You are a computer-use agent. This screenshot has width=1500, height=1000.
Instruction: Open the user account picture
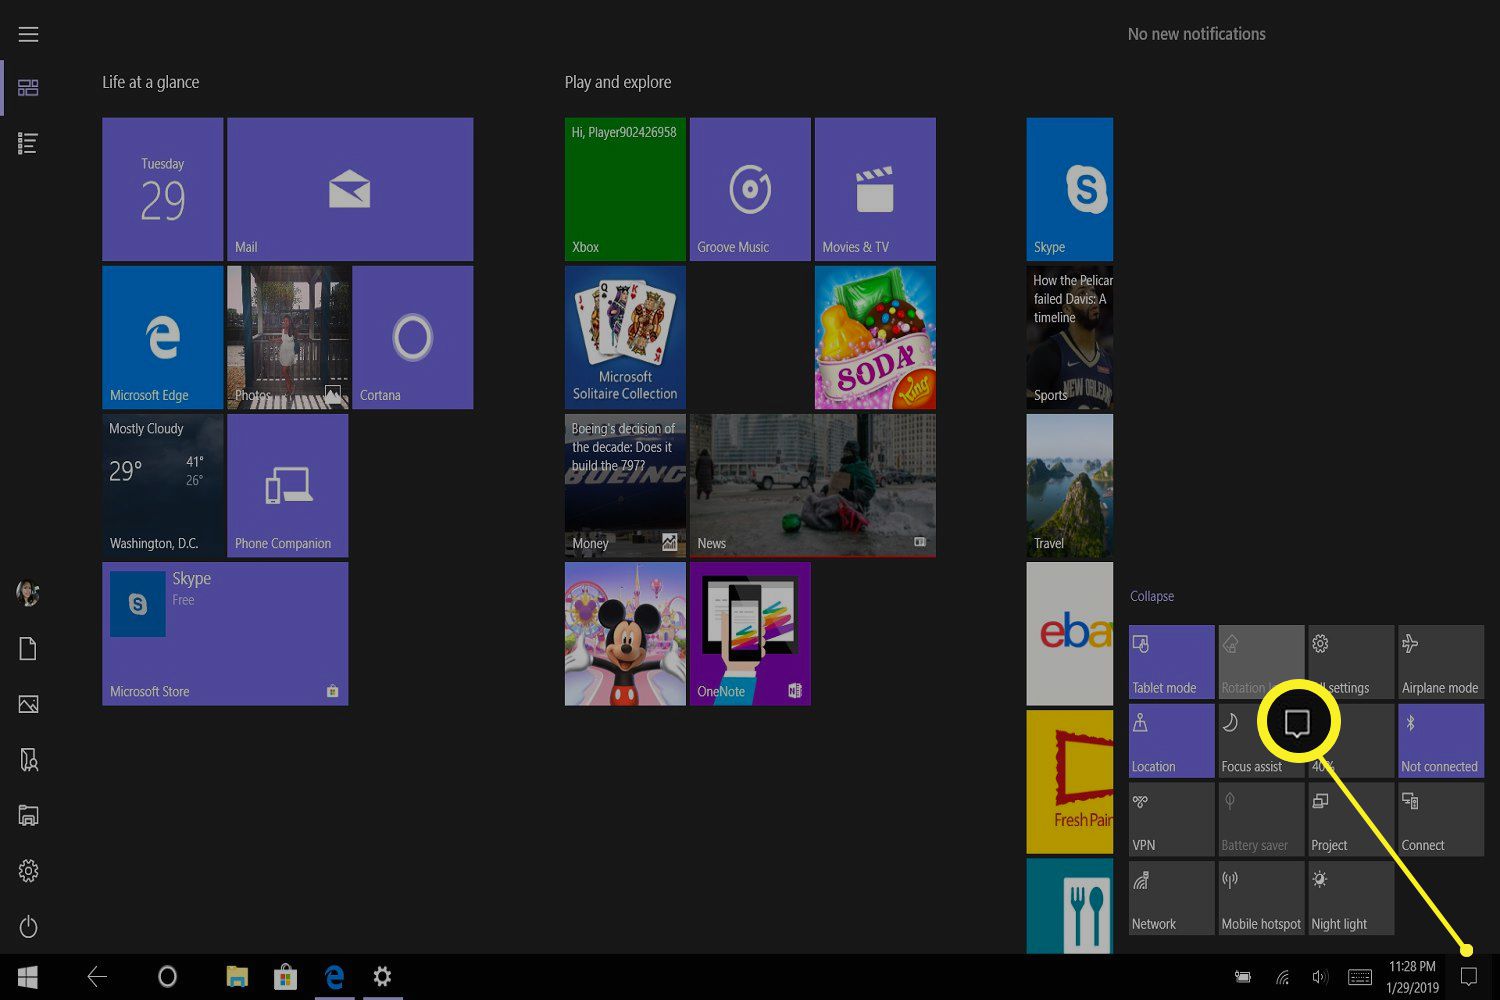pyautogui.click(x=28, y=593)
